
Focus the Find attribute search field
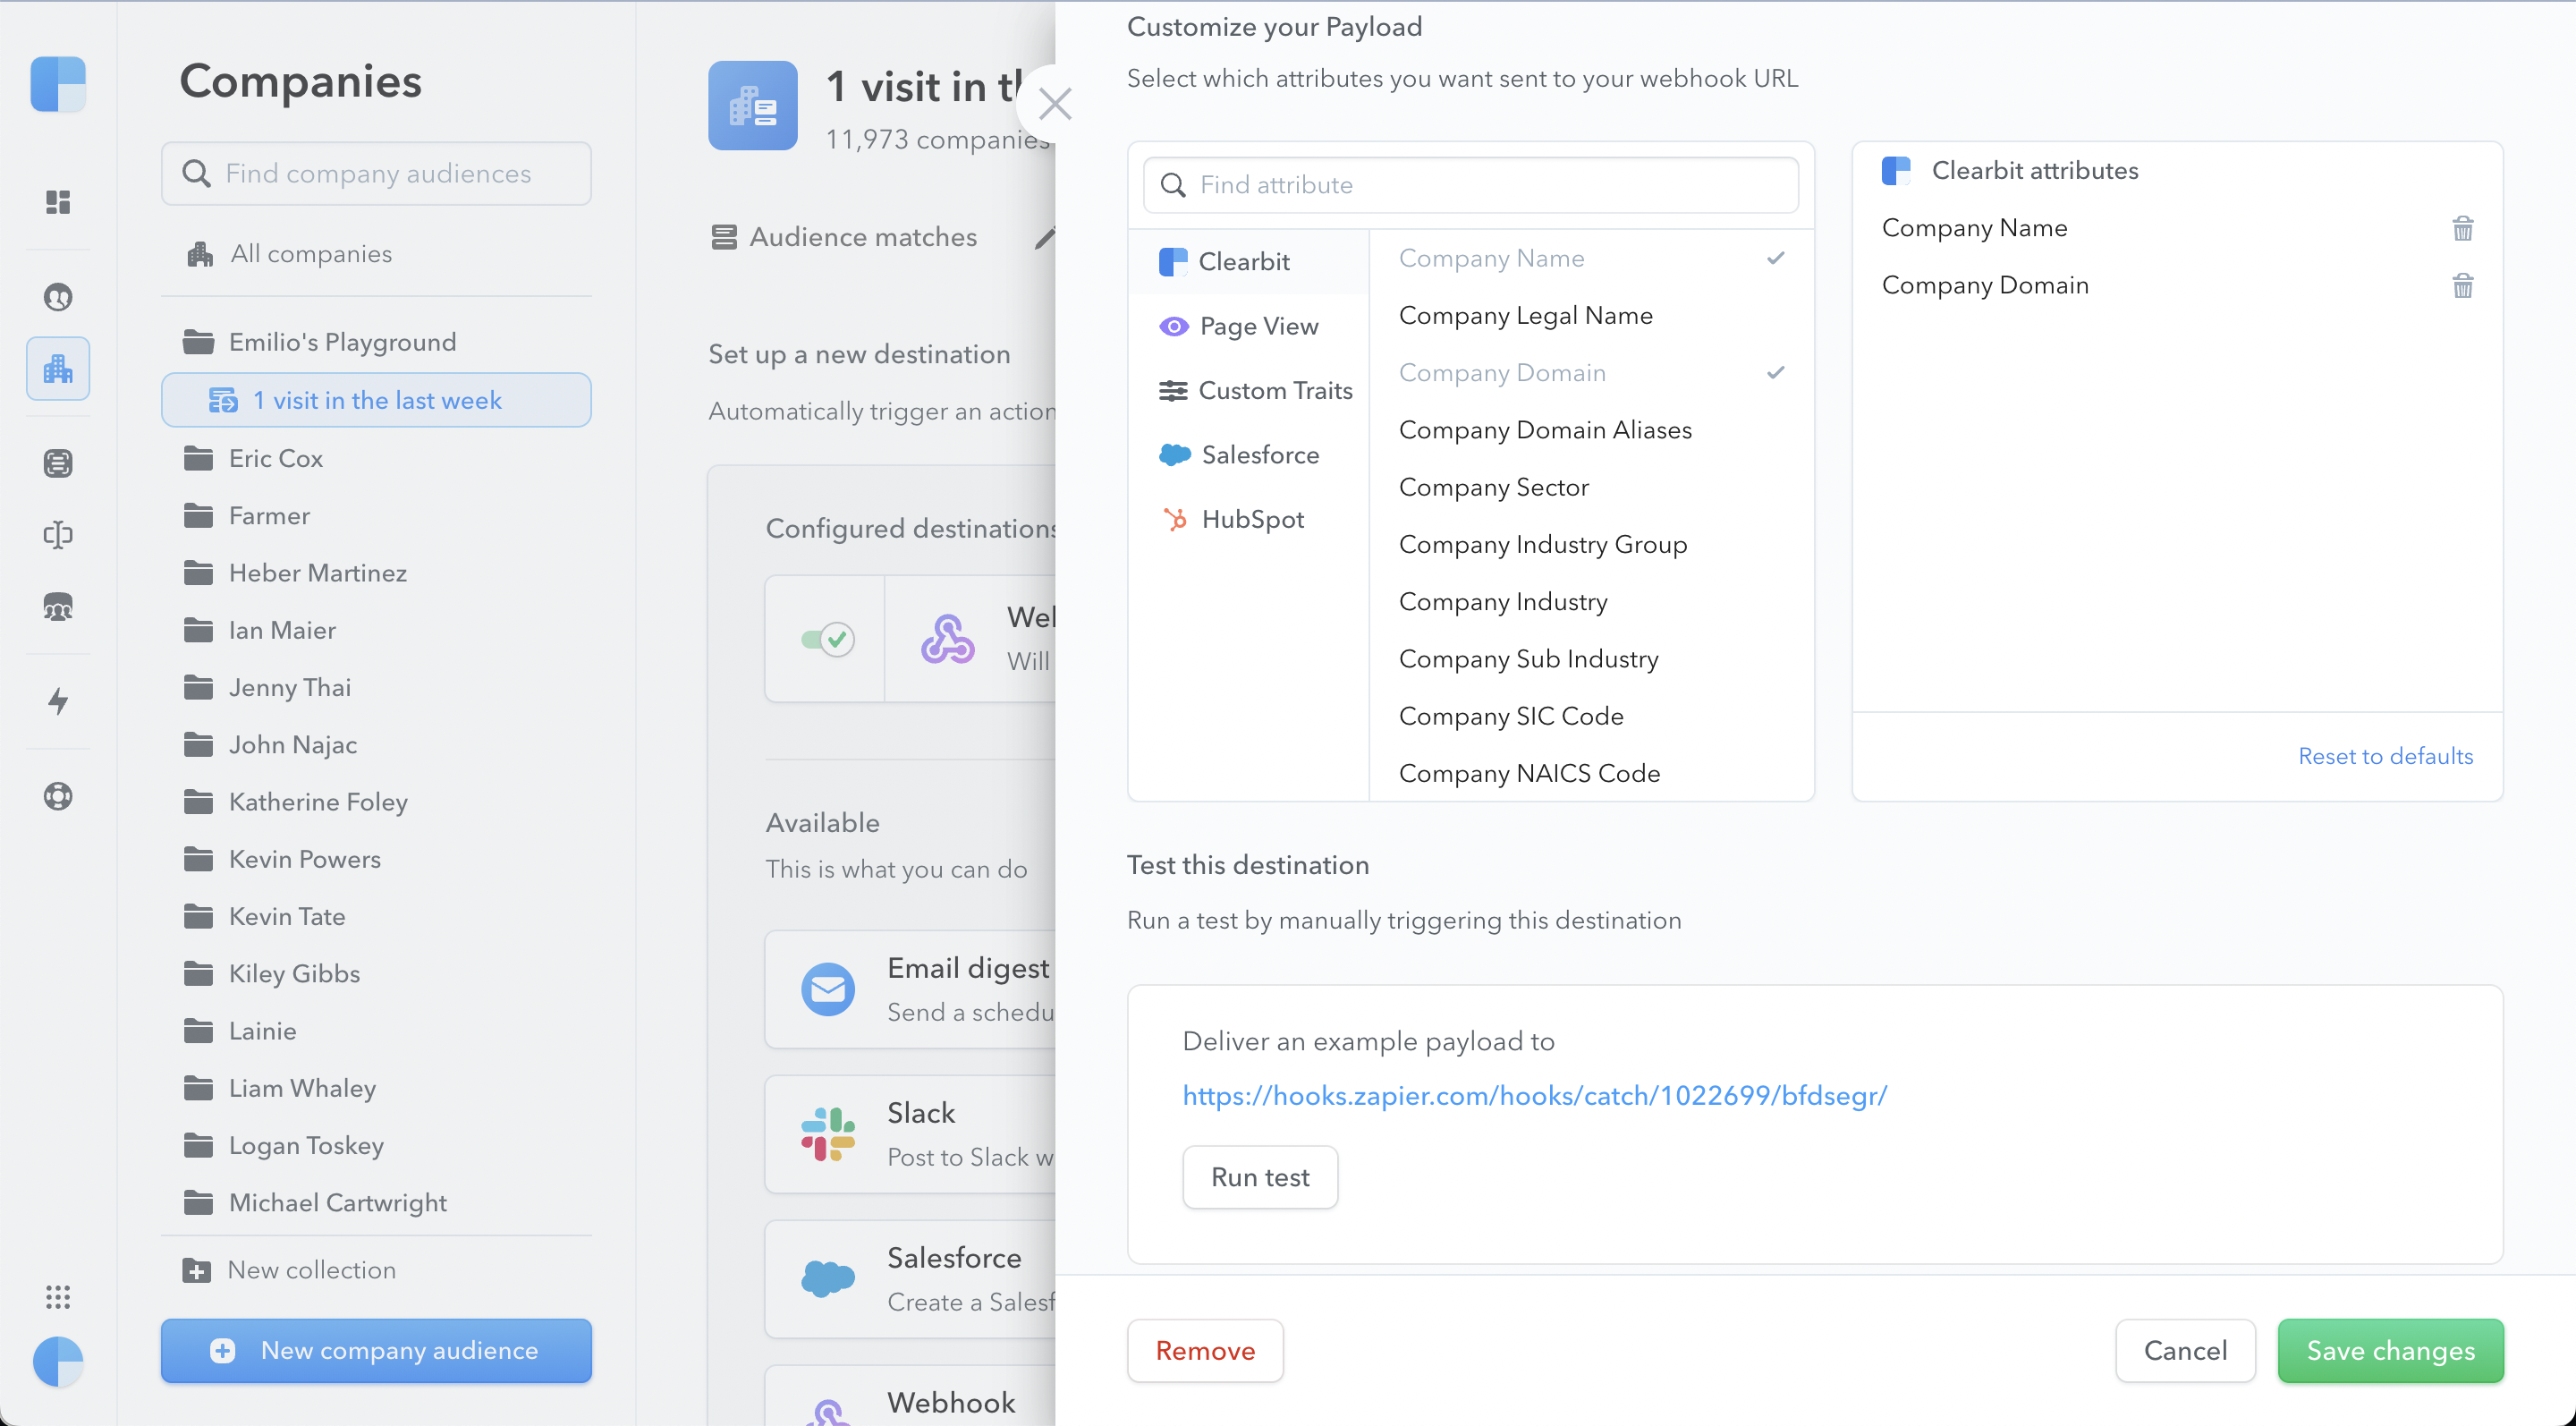(x=1471, y=185)
